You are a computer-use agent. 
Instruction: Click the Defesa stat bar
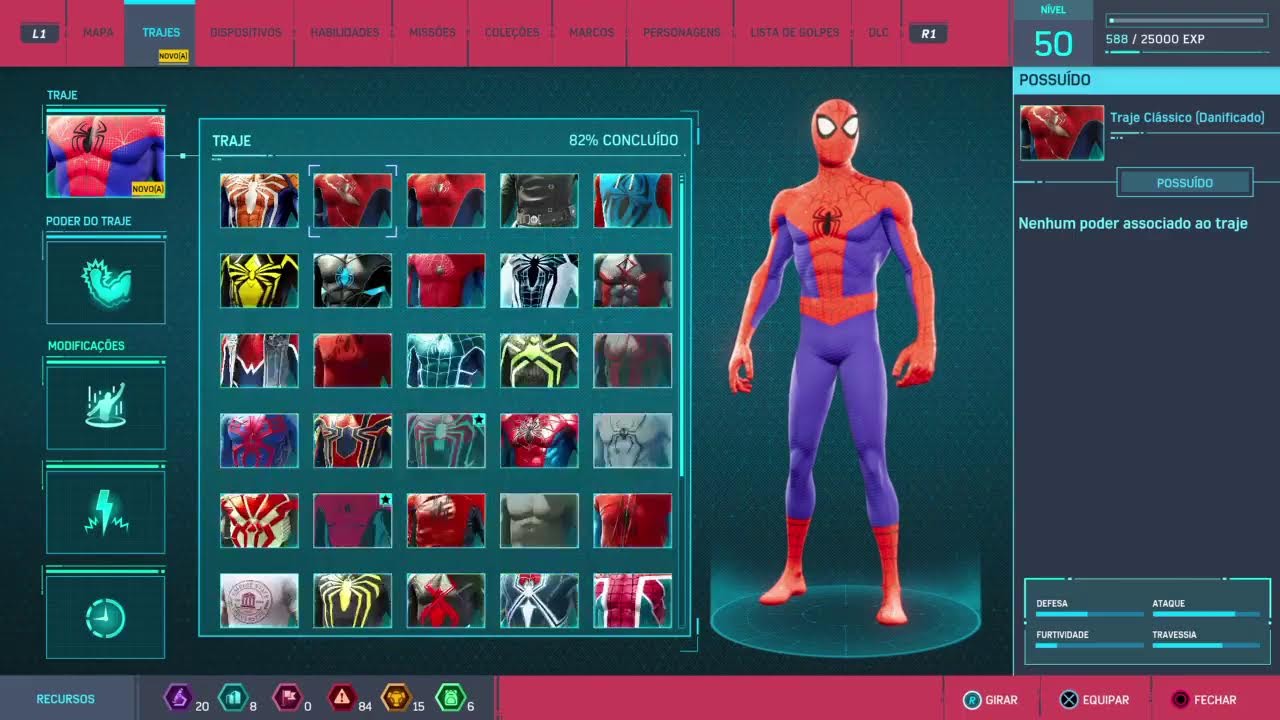coord(1089,614)
